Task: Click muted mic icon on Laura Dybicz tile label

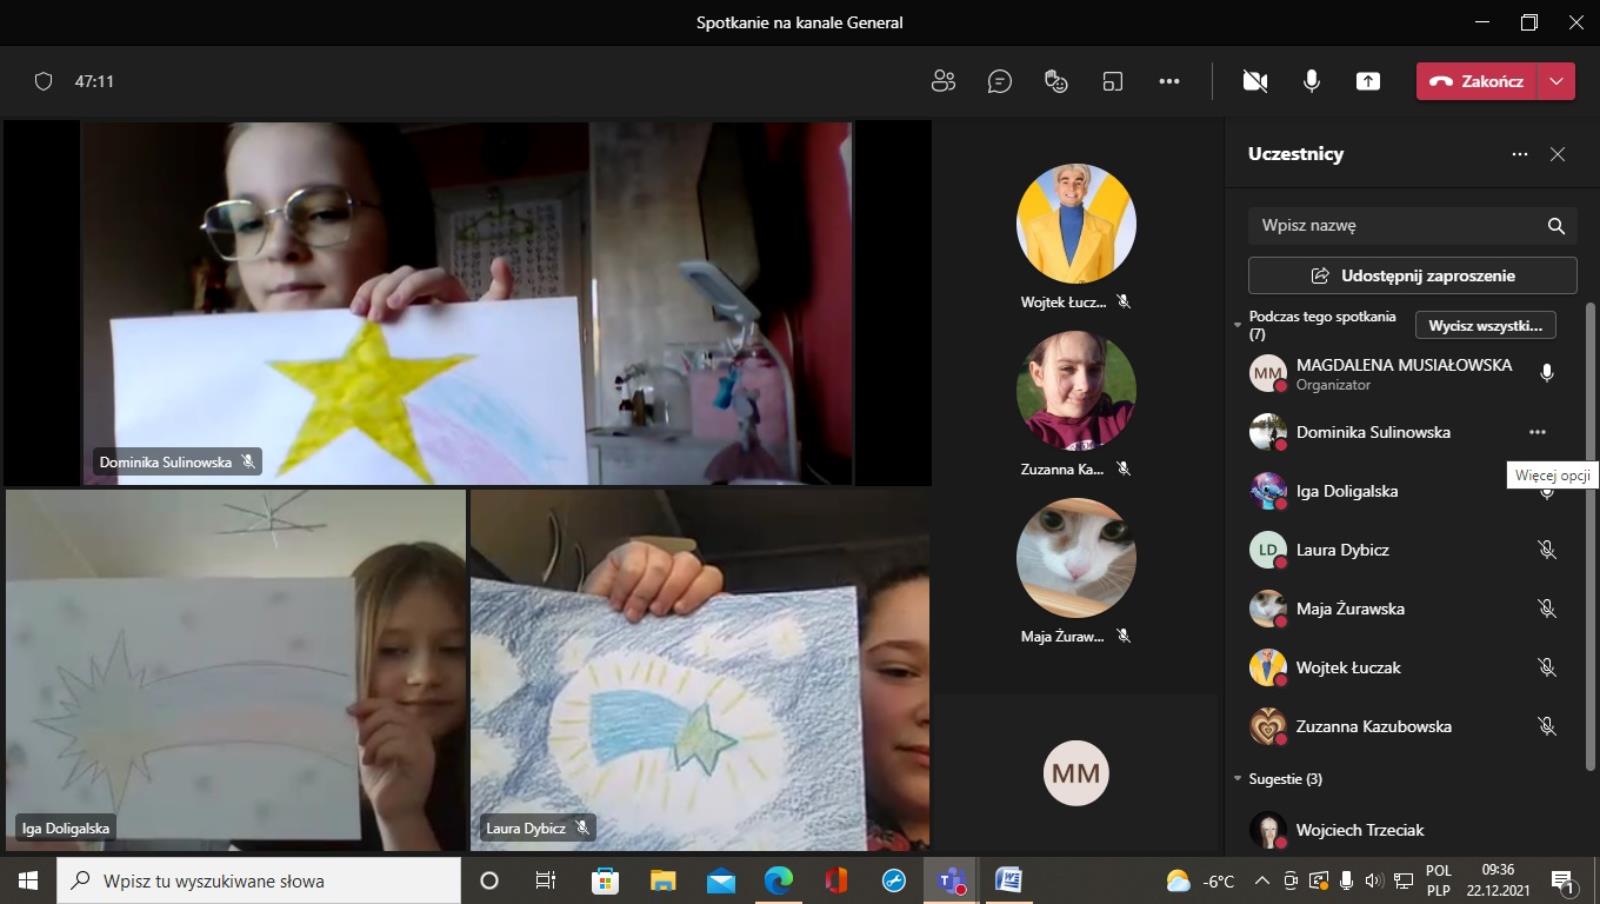Action: tap(582, 827)
